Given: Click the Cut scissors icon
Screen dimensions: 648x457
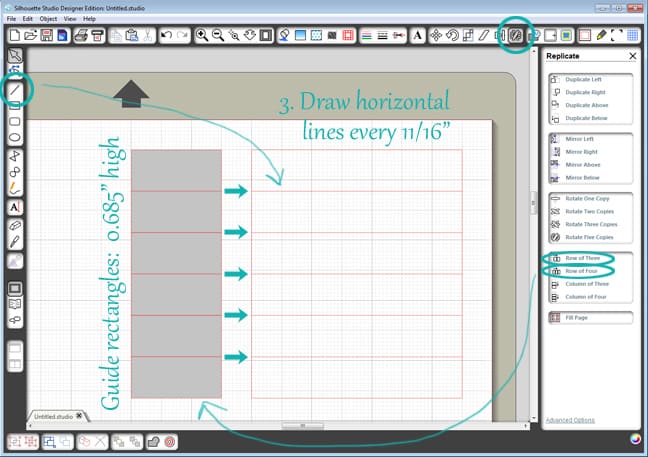Looking at the screenshot, I should (148, 36).
